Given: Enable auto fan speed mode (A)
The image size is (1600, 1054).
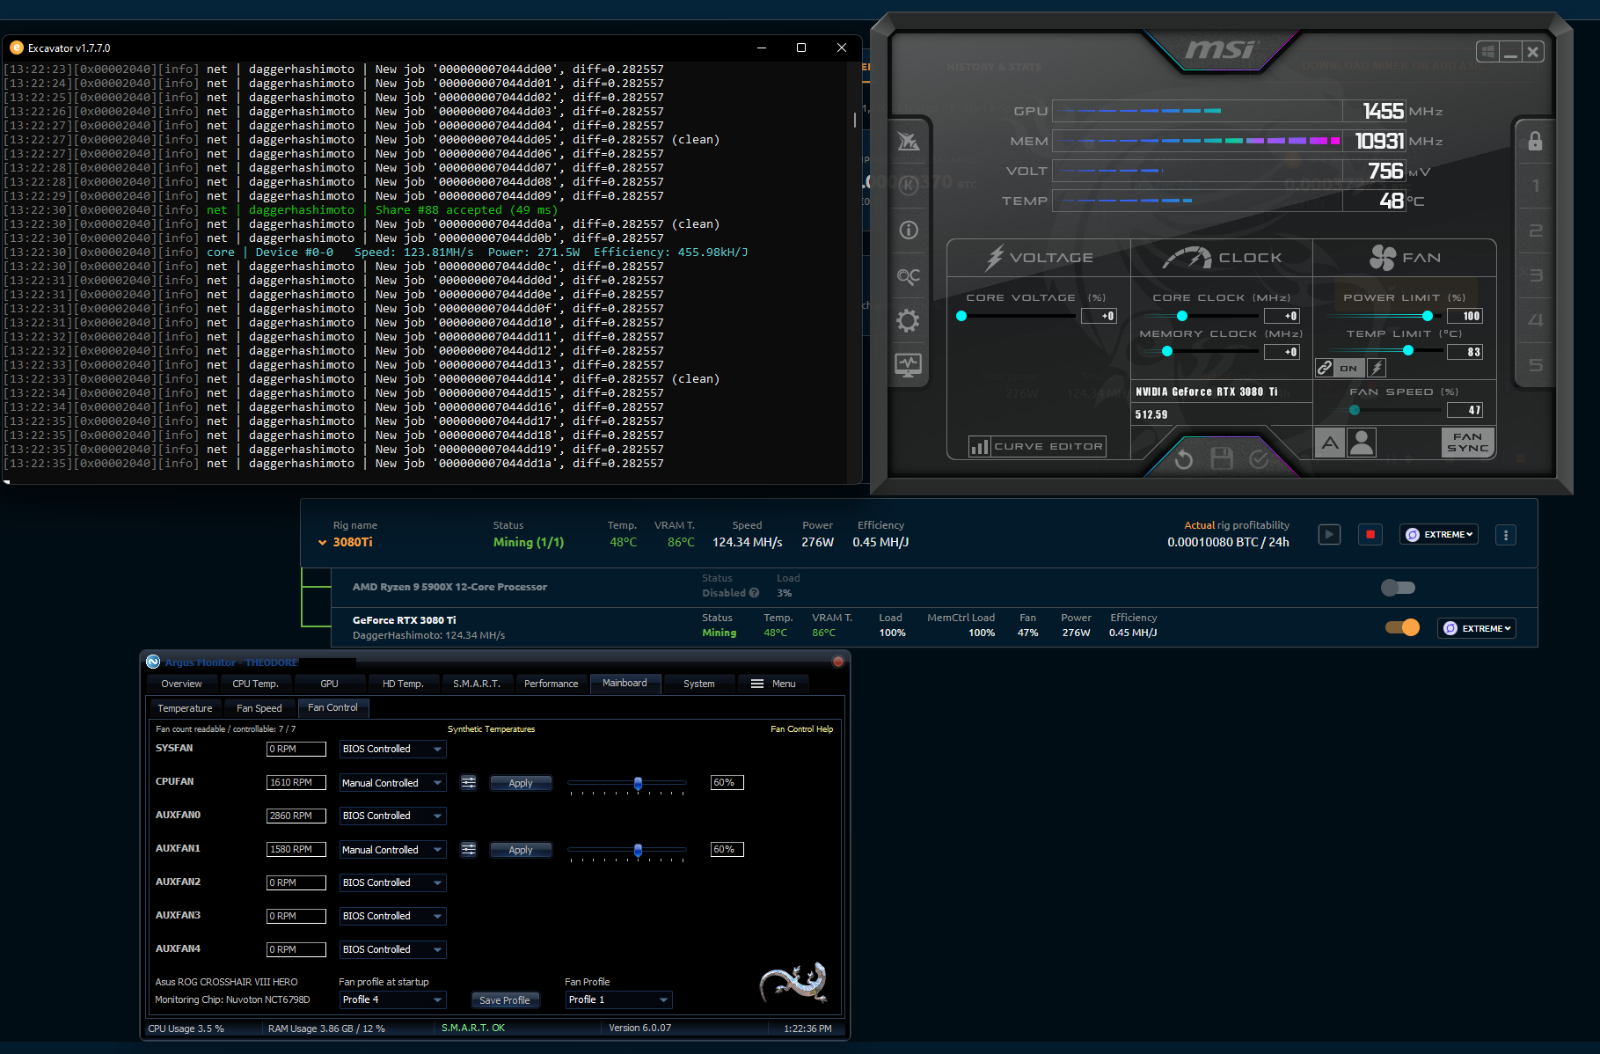Looking at the screenshot, I should pyautogui.click(x=1329, y=442).
